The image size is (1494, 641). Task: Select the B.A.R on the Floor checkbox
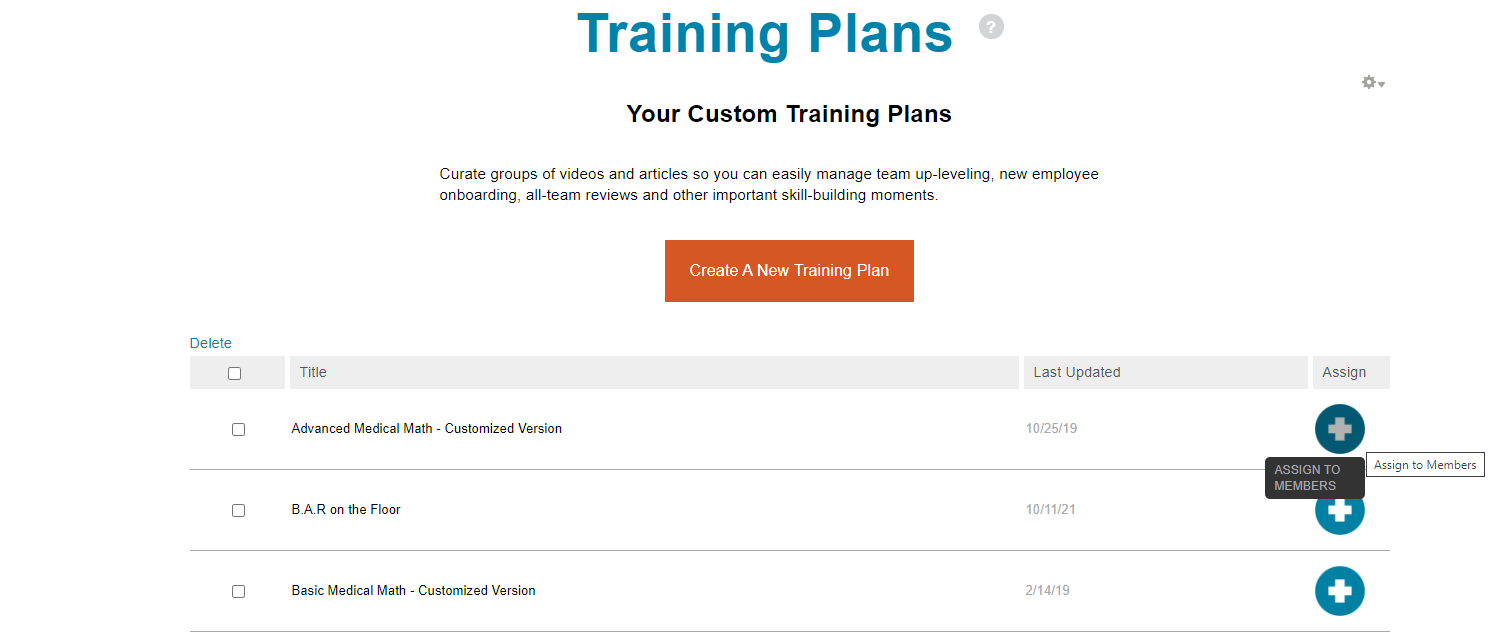pos(238,510)
